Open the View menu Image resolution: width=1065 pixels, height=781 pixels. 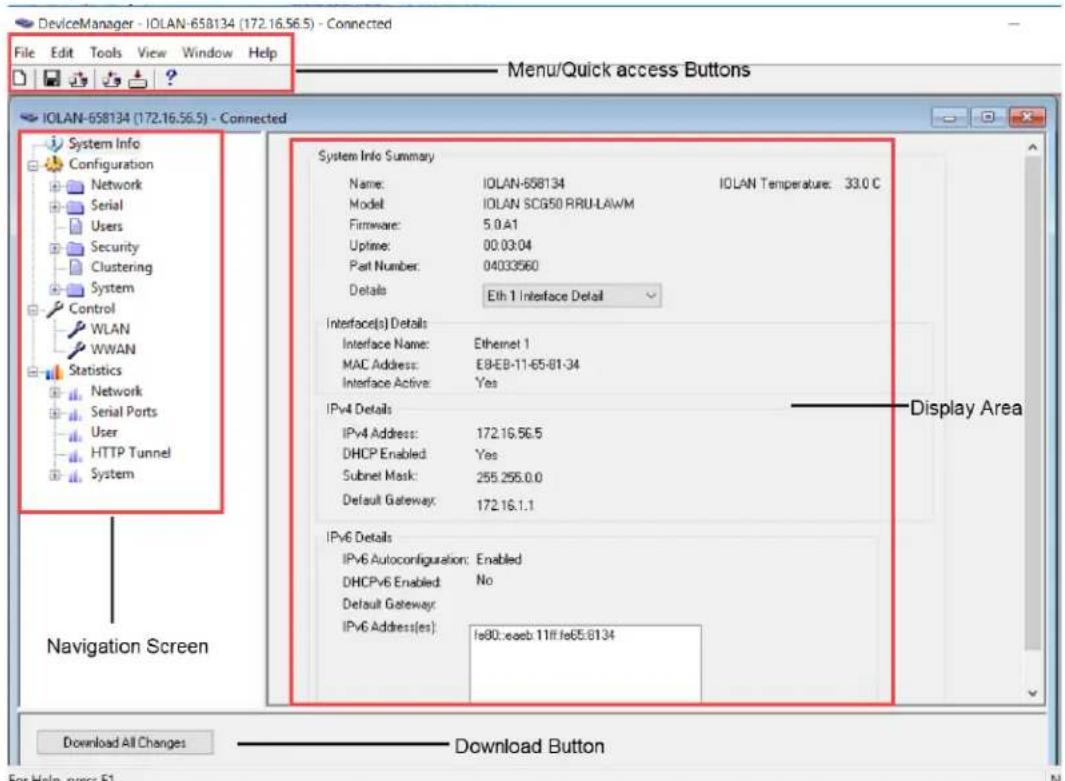pyautogui.click(x=151, y=53)
